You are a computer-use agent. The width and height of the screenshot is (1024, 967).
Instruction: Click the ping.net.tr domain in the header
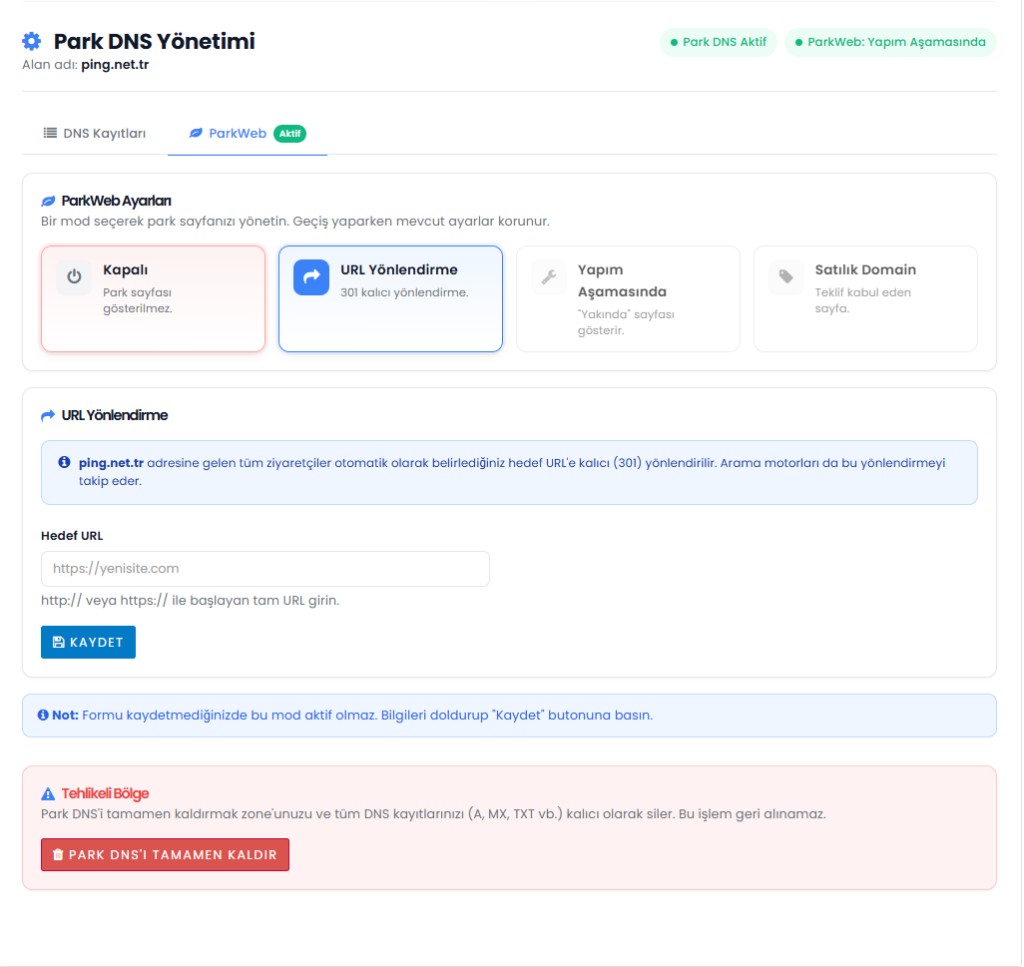pyautogui.click(x=115, y=65)
